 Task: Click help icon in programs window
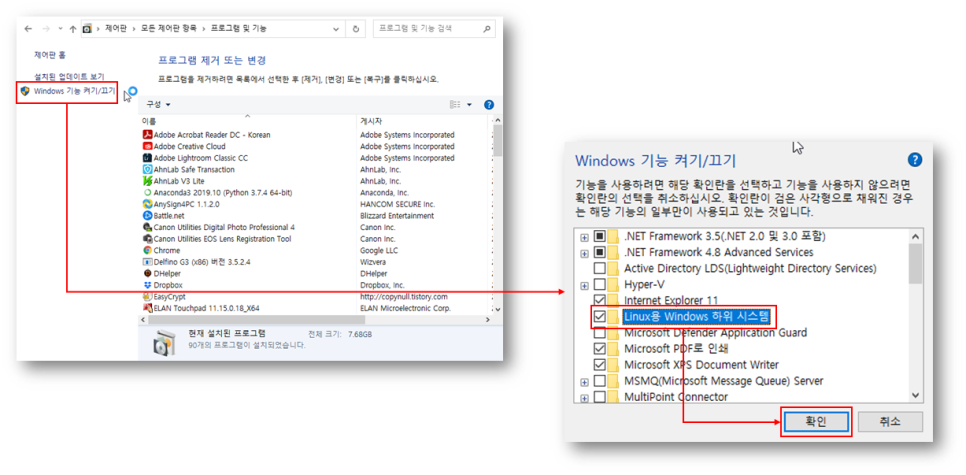point(489,105)
